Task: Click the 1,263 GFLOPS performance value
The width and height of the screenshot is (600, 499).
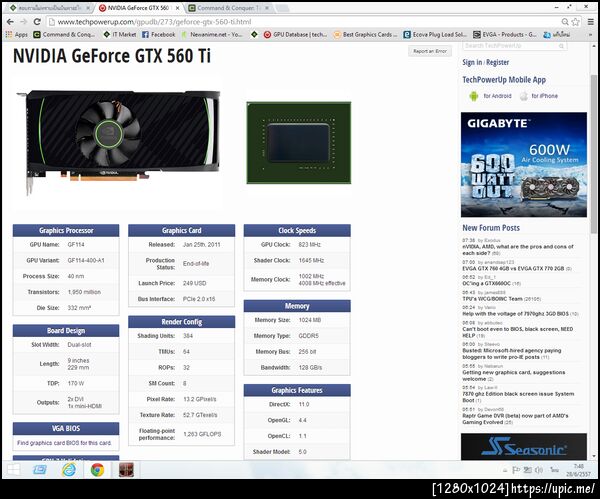Action: [202, 434]
